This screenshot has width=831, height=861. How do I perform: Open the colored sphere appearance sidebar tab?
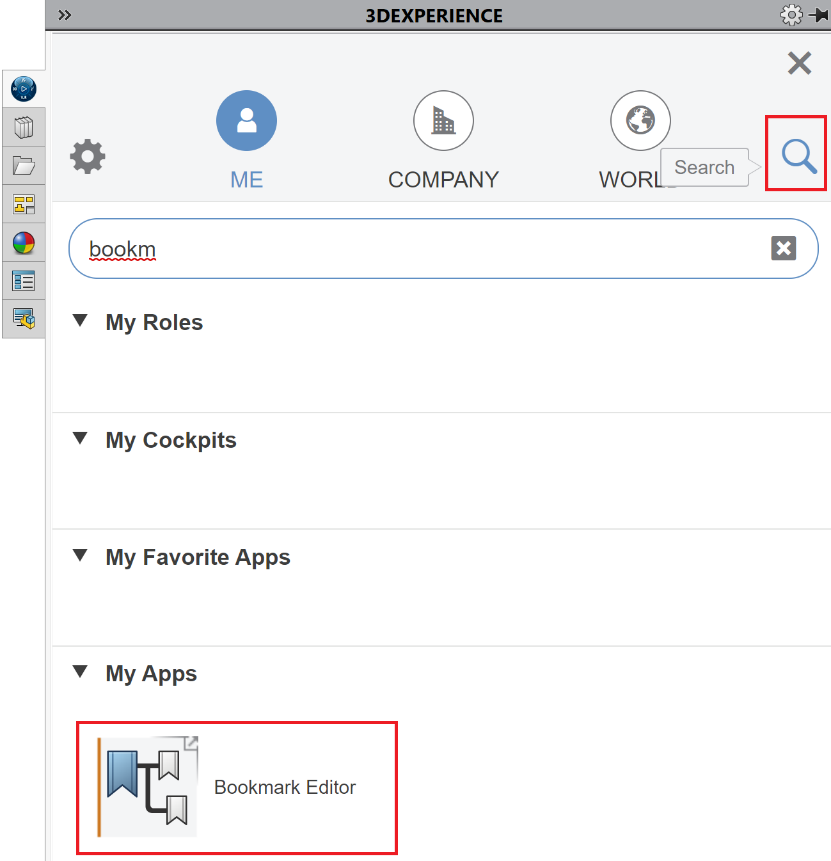pos(24,243)
